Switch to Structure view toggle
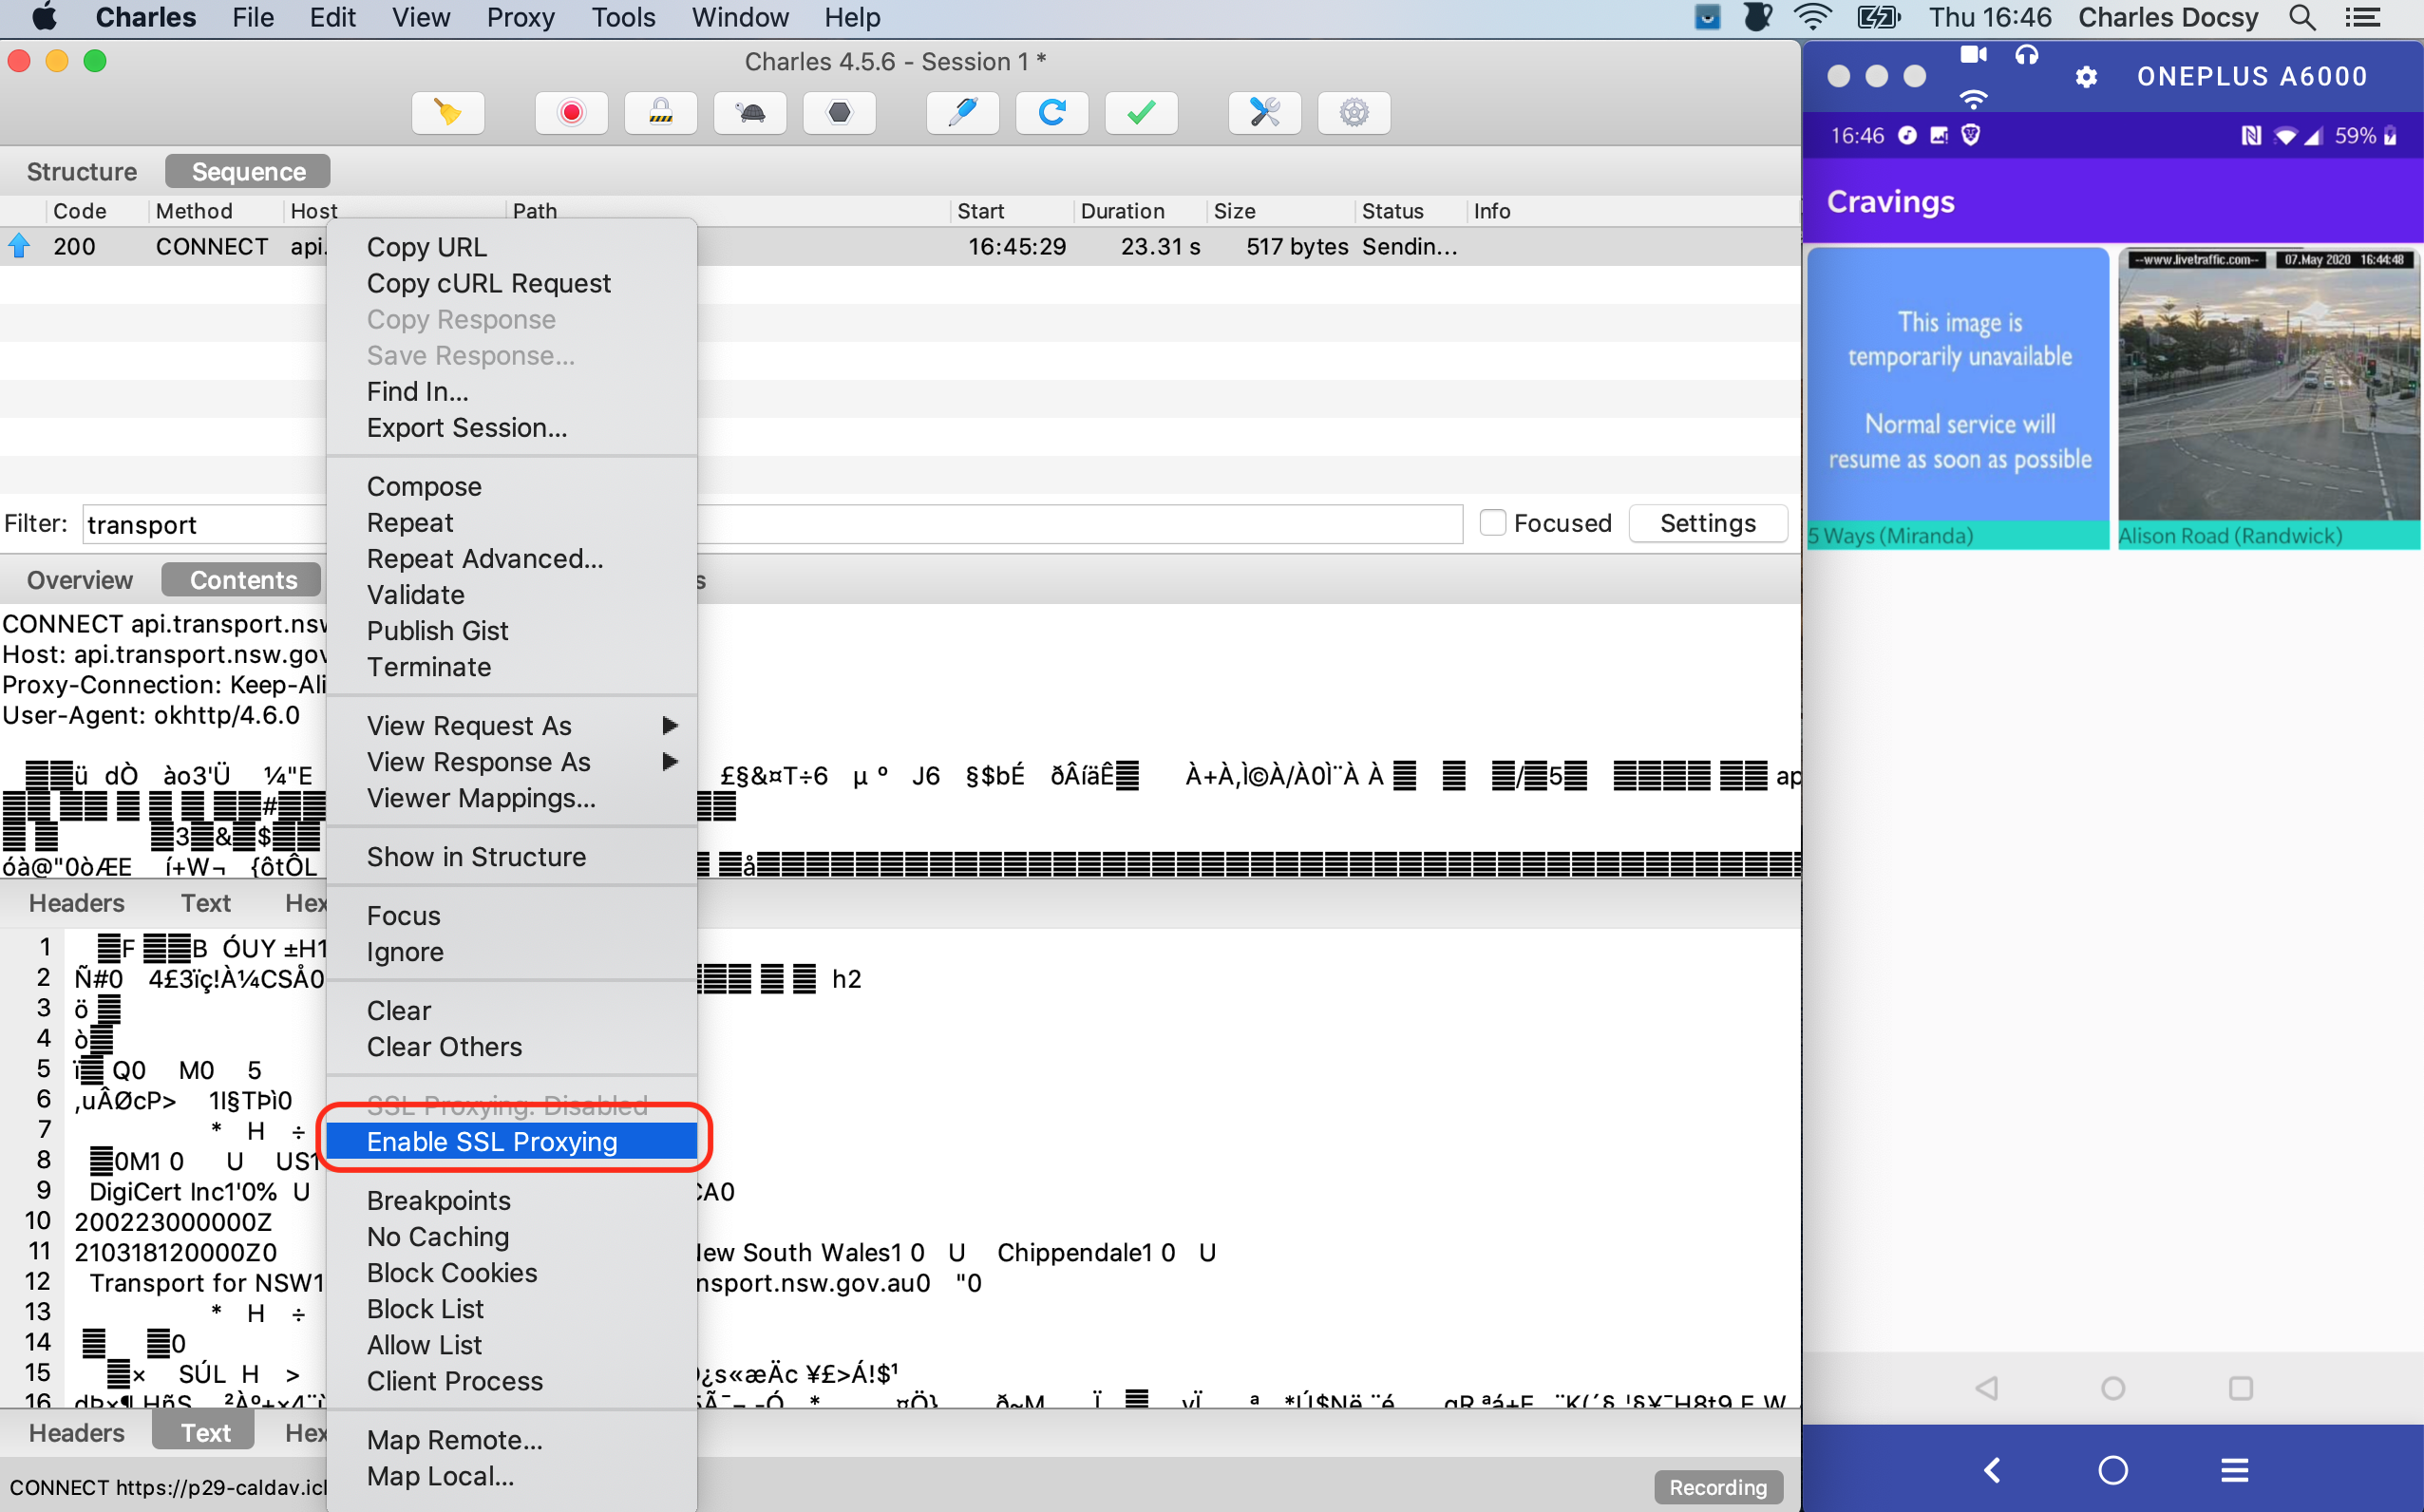Image resolution: width=2424 pixels, height=1512 pixels. [x=81, y=171]
